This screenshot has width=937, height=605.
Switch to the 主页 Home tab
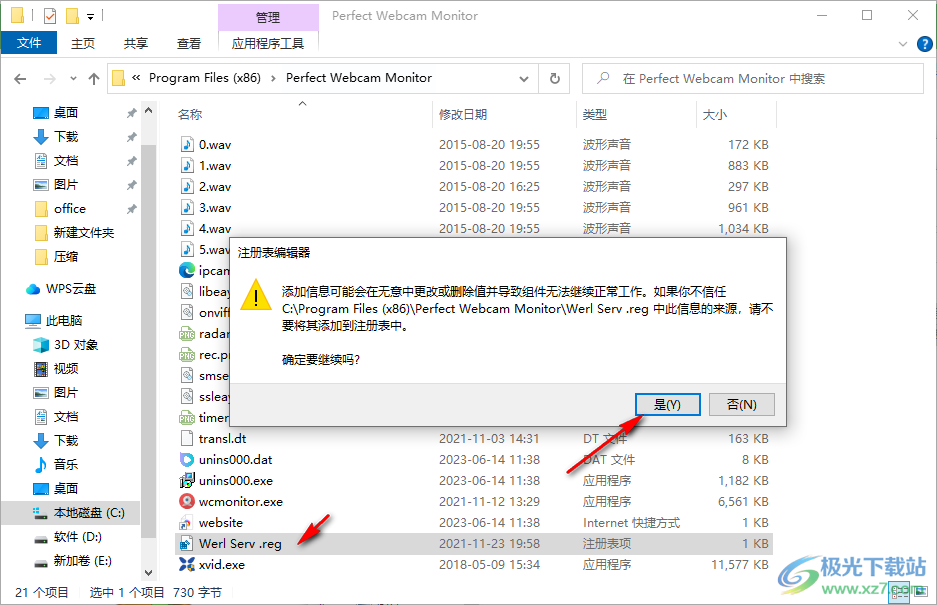coord(82,43)
